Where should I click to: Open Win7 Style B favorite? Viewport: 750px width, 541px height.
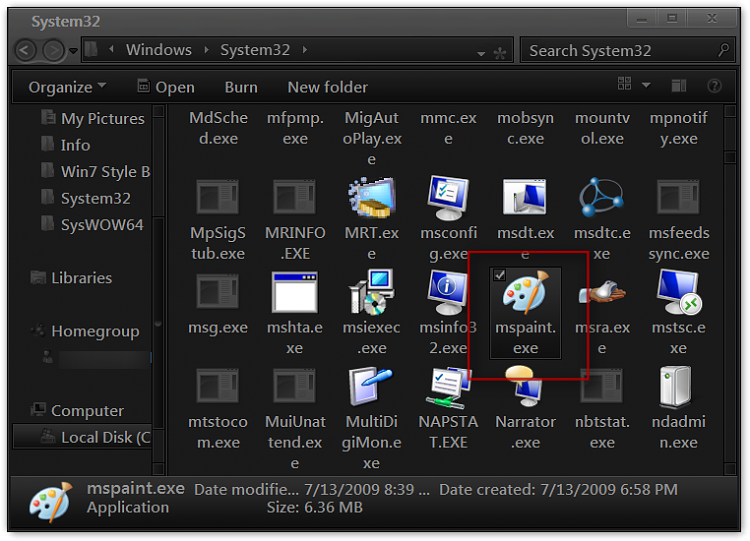click(96, 171)
